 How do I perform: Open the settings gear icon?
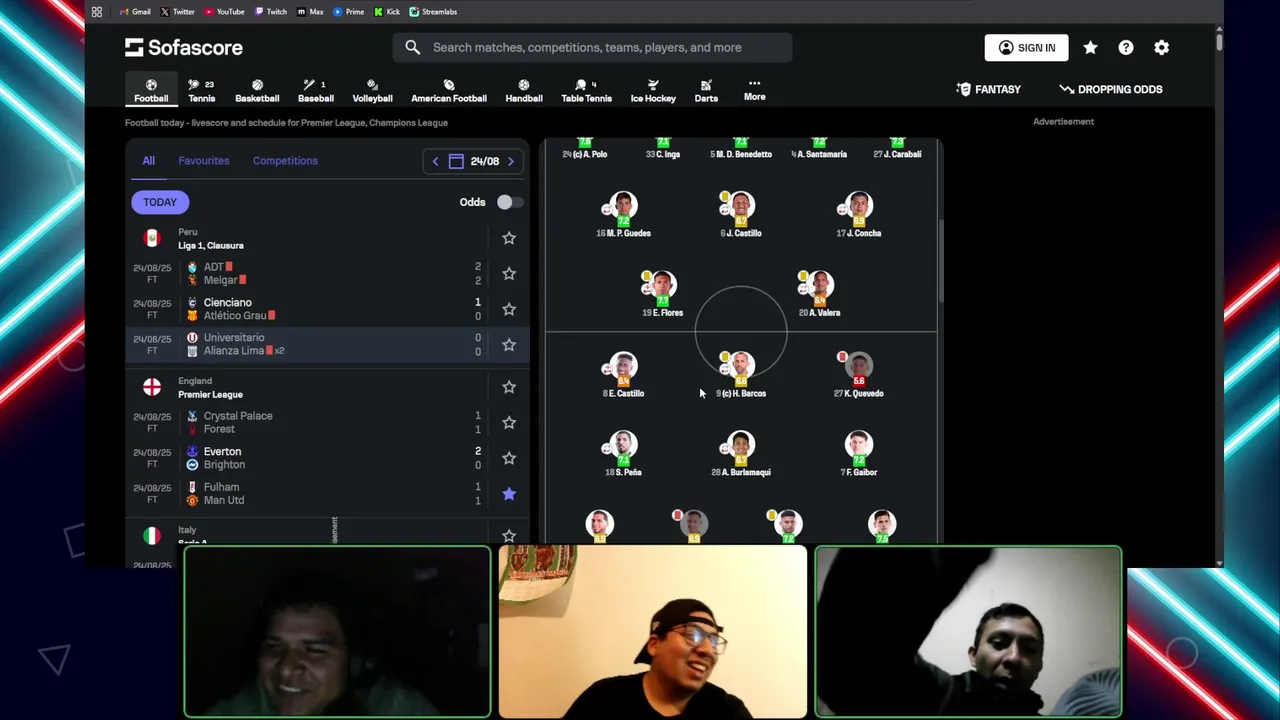pyautogui.click(x=1161, y=47)
